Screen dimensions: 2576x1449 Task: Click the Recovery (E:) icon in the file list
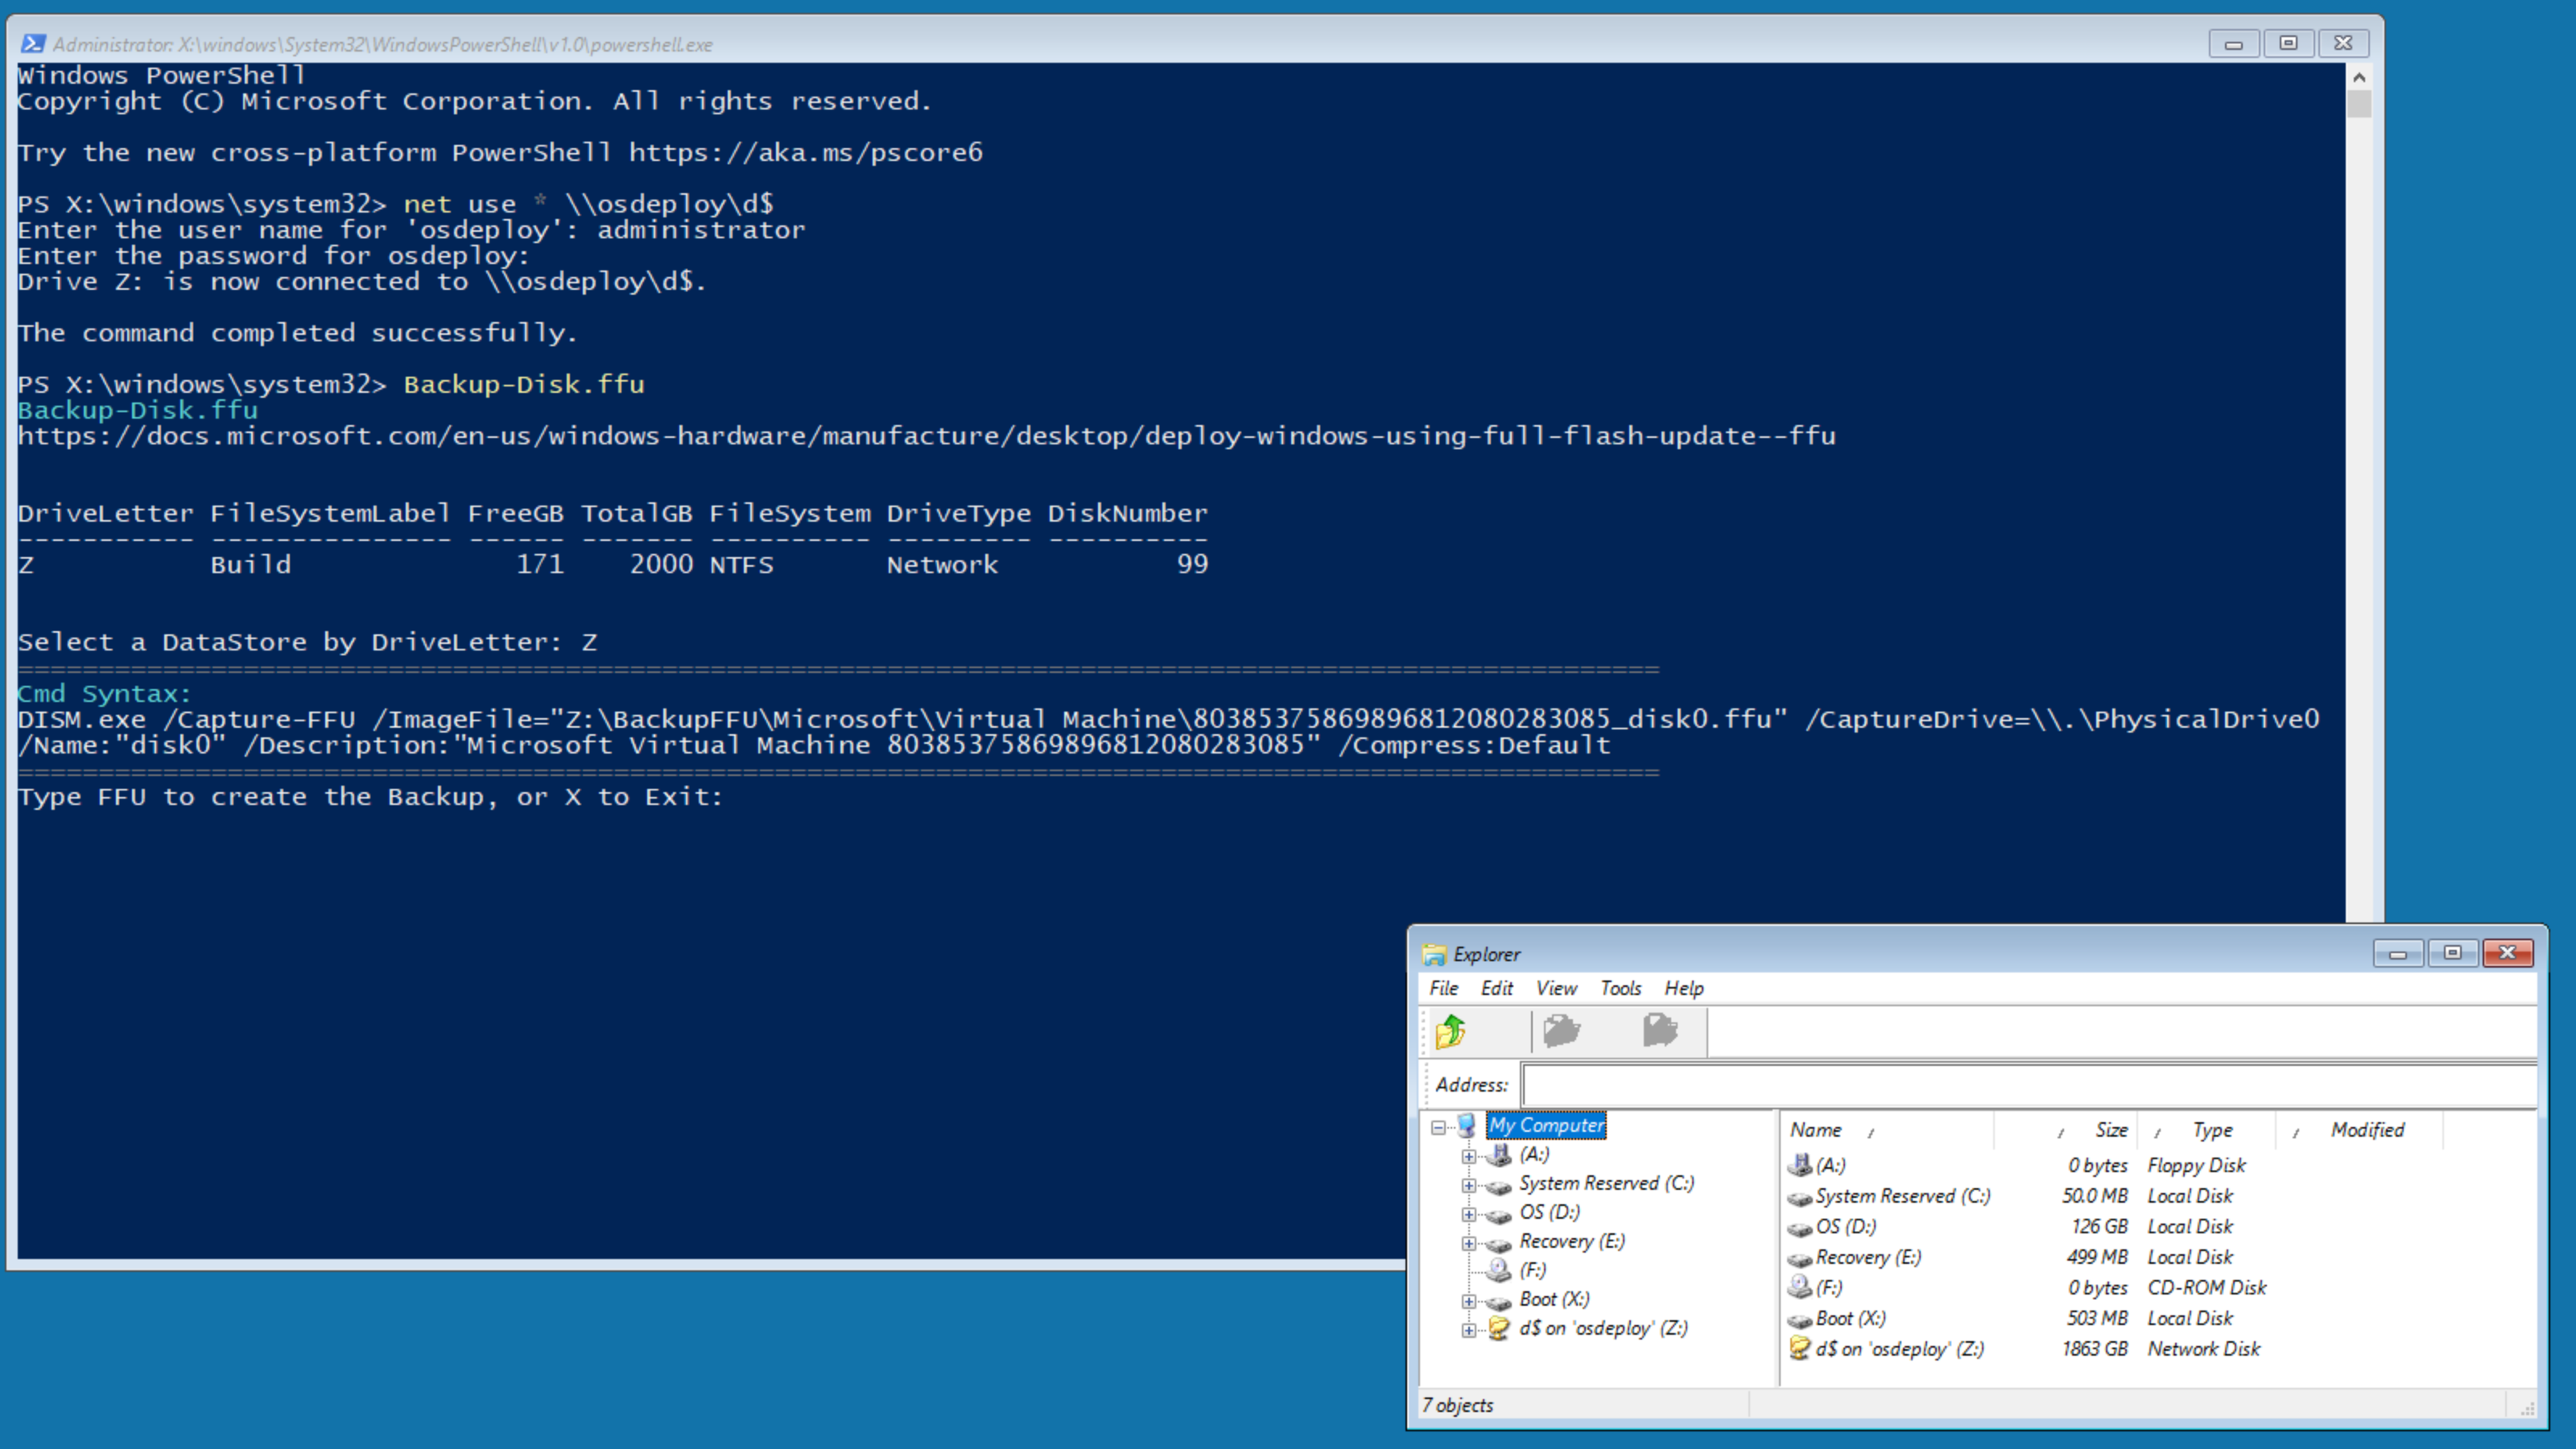[1799, 1259]
